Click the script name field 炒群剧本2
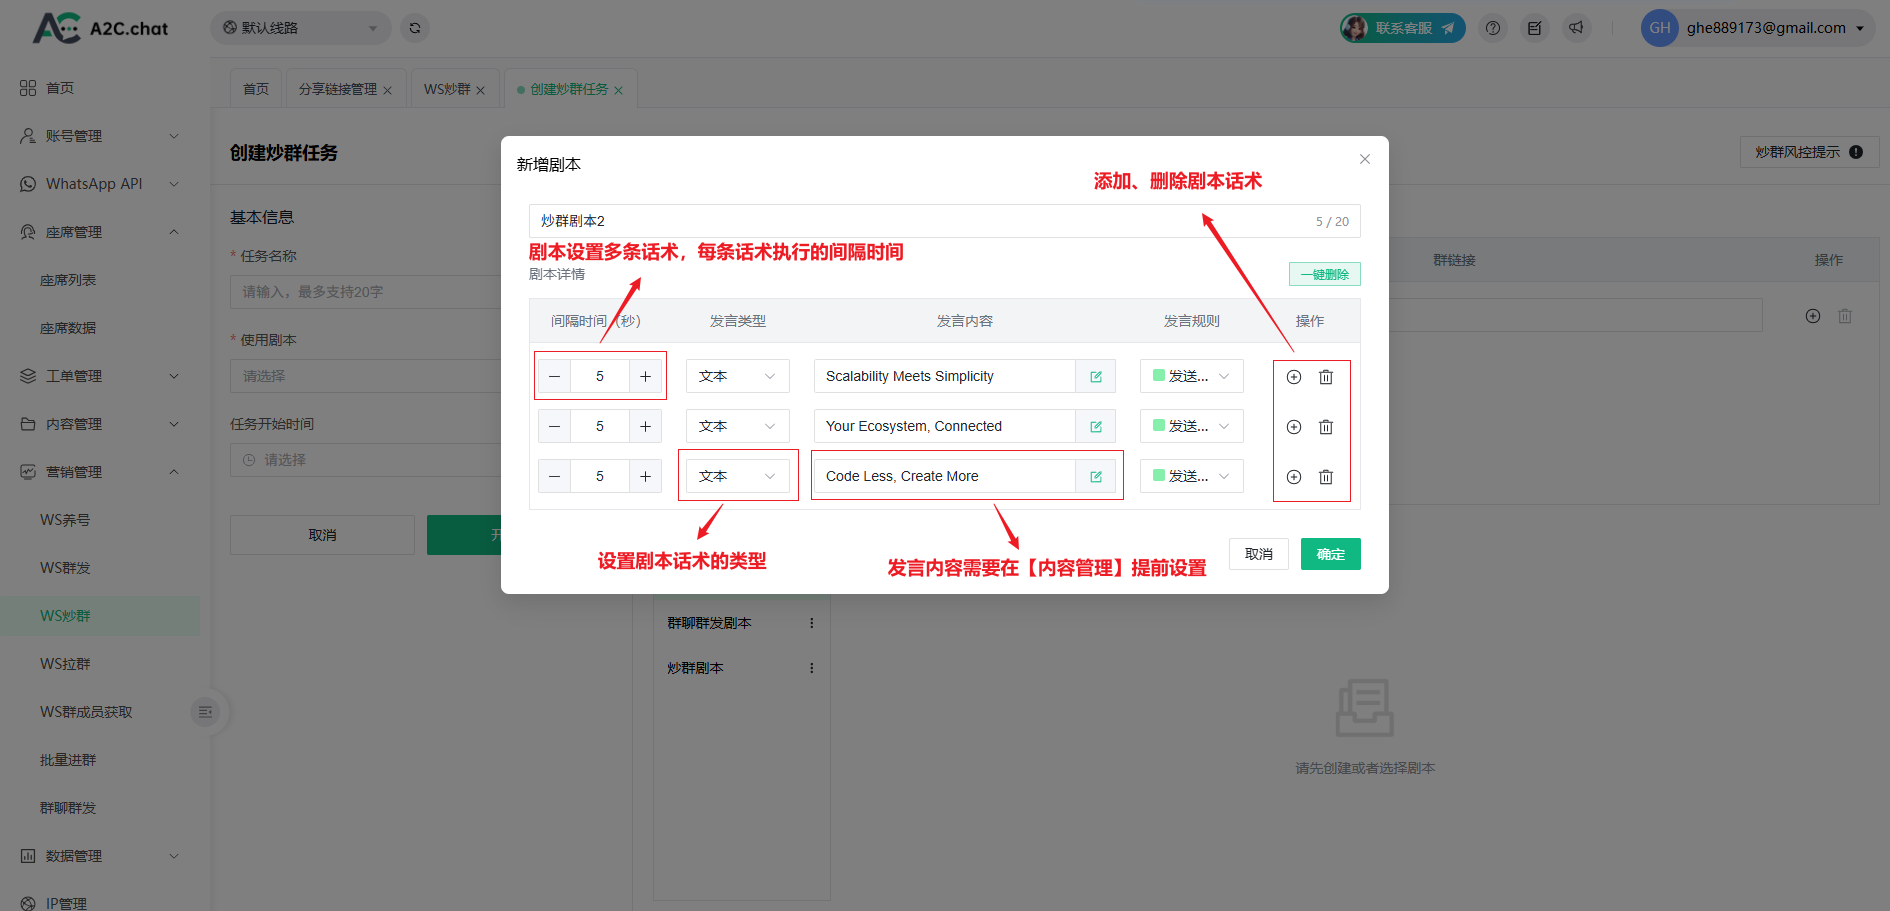This screenshot has width=1890, height=911. point(920,221)
